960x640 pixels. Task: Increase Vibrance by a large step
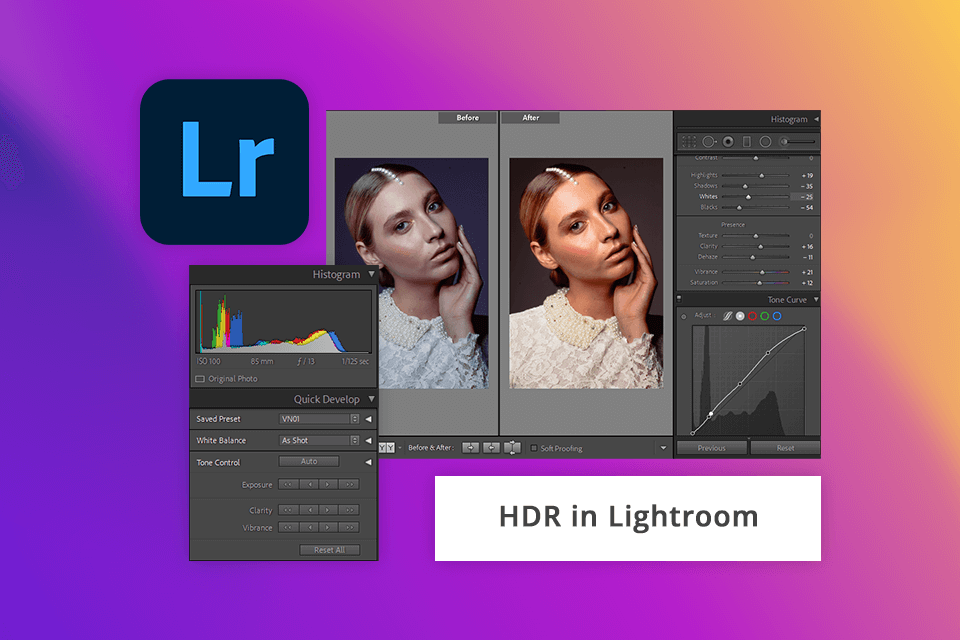(349, 527)
